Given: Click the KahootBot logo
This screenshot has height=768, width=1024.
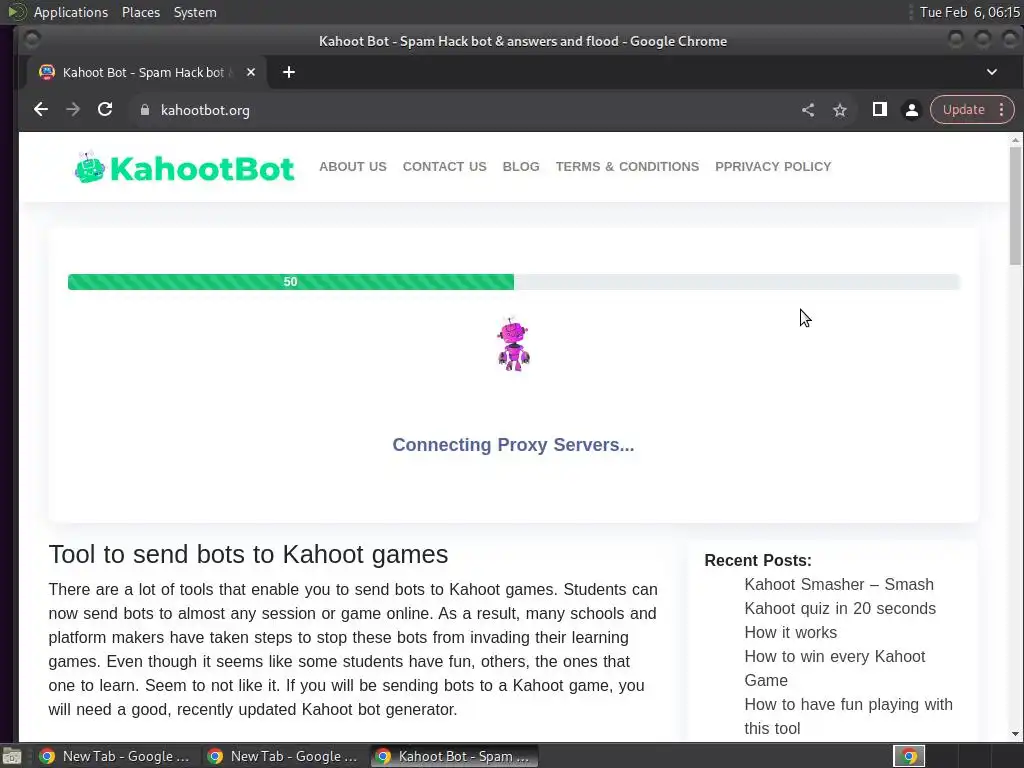Looking at the screenshot, I should coord(184,168).
